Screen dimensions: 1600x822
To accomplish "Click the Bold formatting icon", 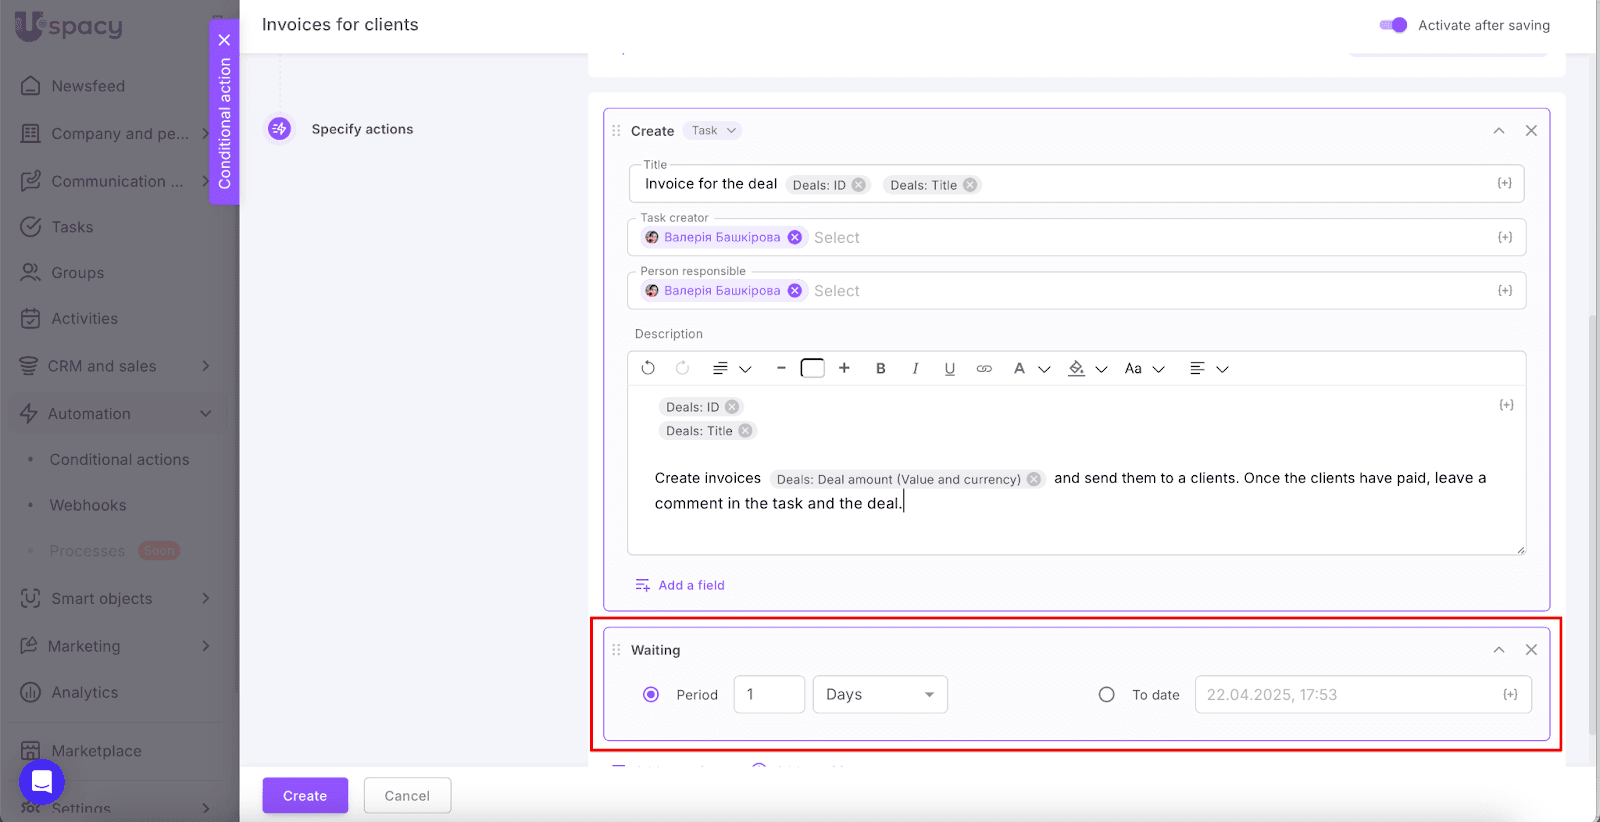I will click(880, 369).
